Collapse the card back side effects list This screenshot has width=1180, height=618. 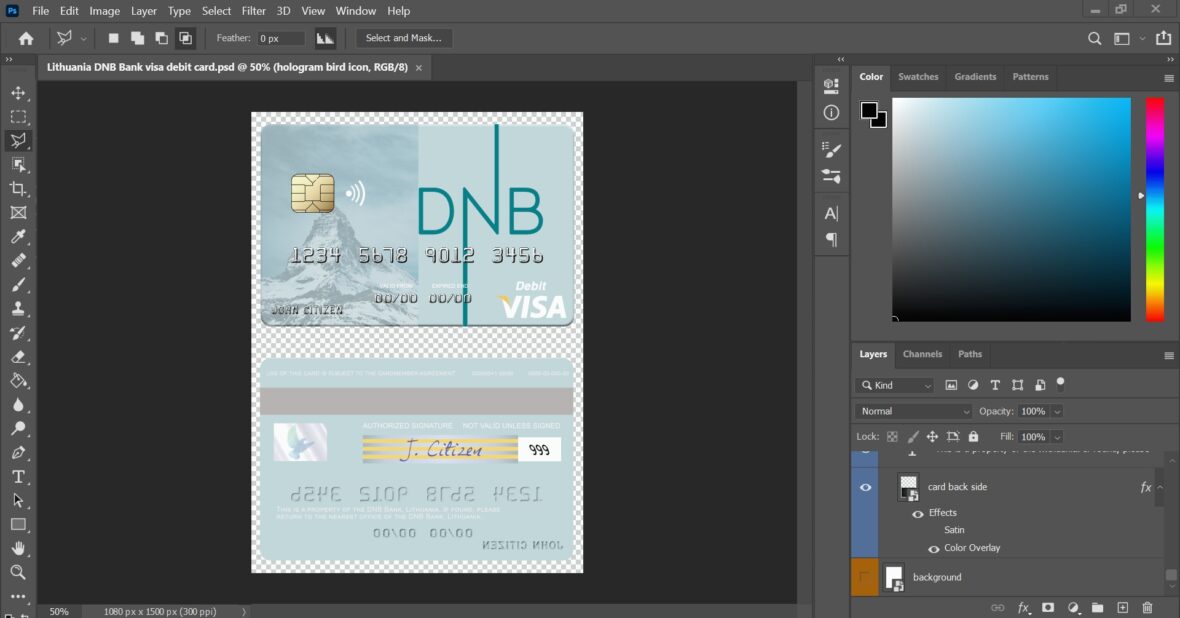1158,487
